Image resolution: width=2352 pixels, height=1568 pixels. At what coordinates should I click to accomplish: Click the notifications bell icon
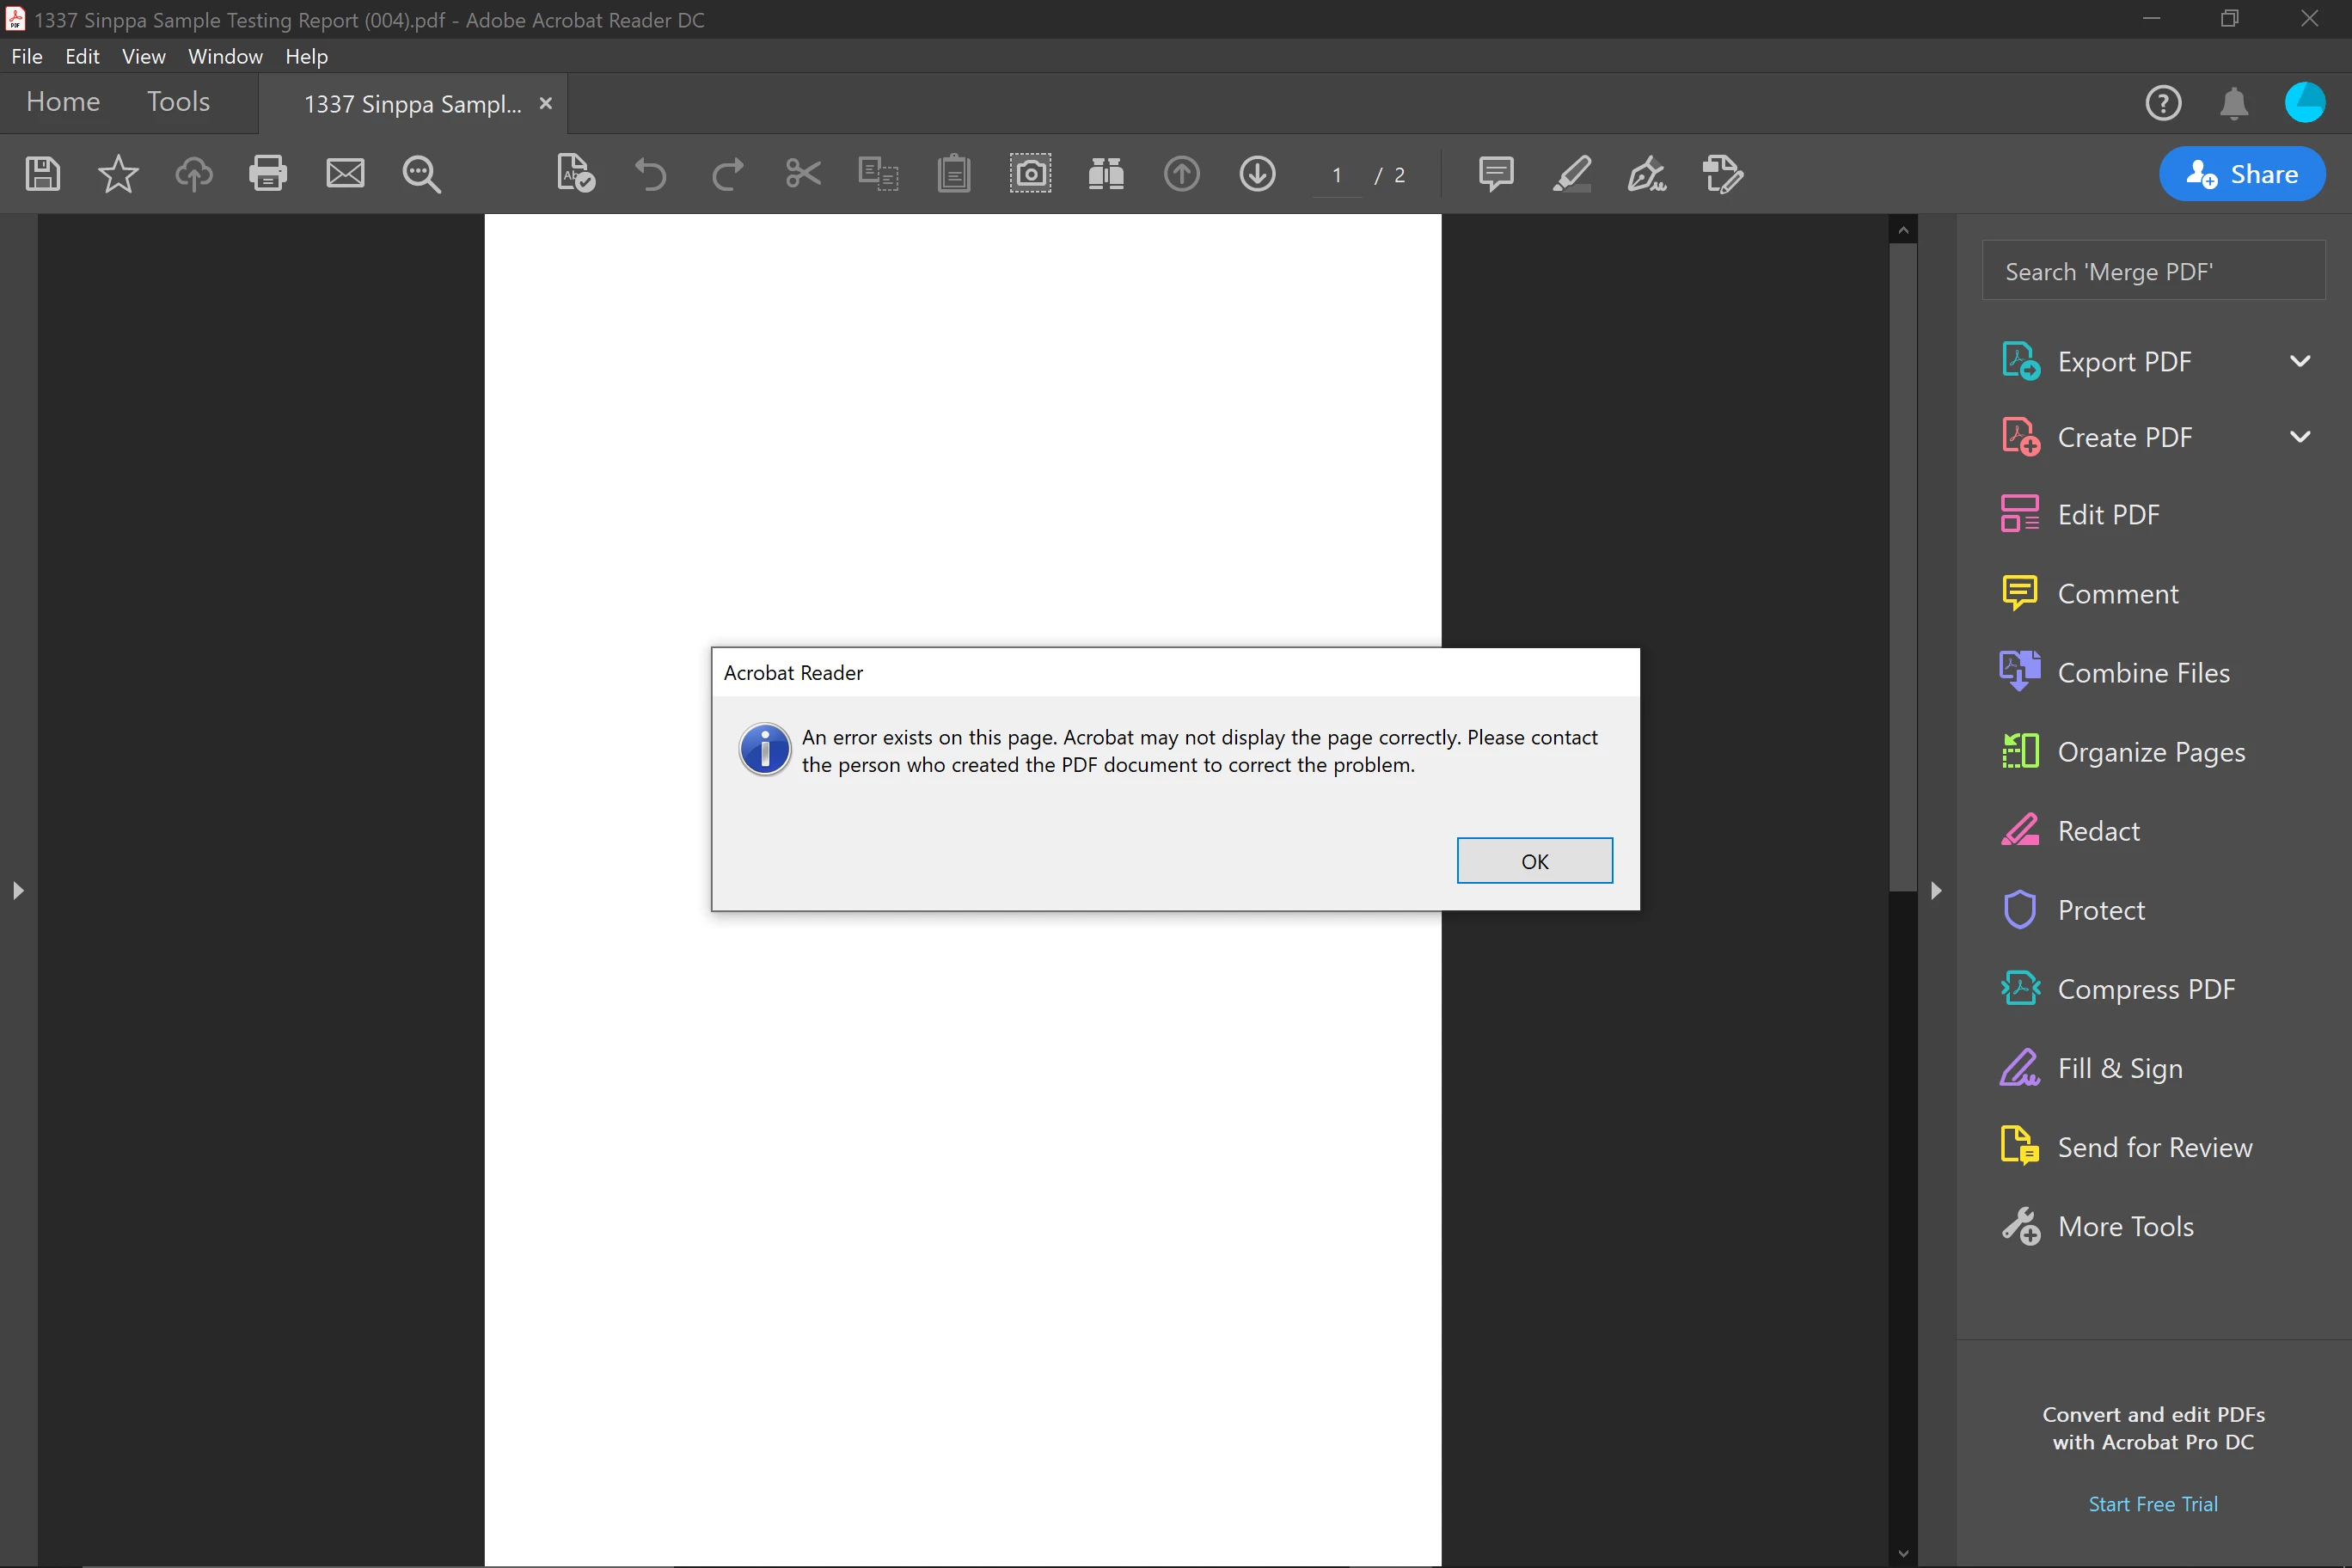click(x=2233, y=103)
